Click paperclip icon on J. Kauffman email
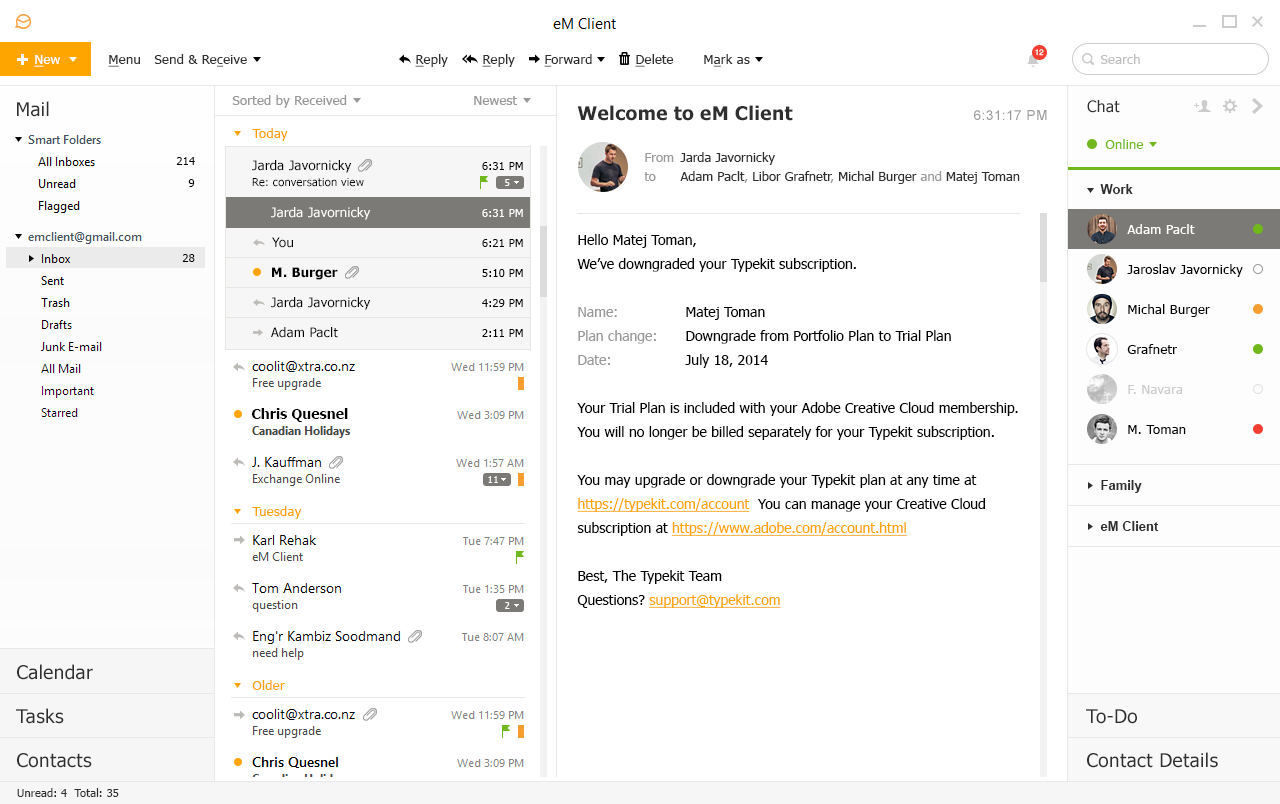The width and height of the screenshot is (1280, 804). [x=336, y=462]
